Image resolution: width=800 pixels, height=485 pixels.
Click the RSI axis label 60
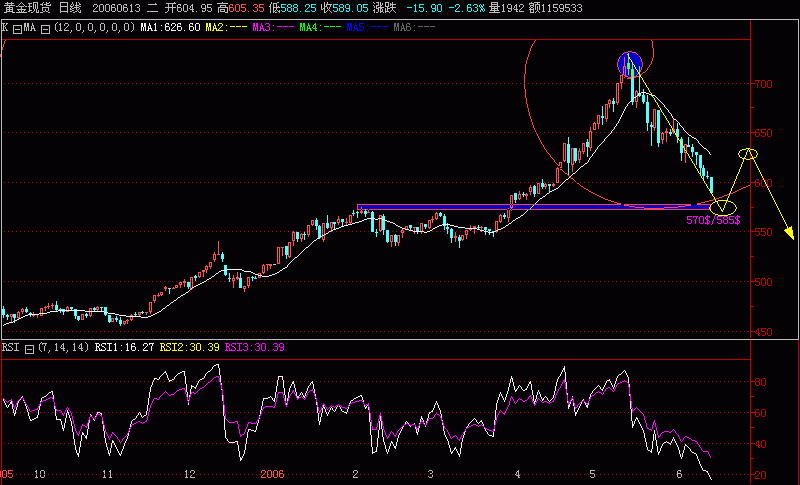pos(760,413)
